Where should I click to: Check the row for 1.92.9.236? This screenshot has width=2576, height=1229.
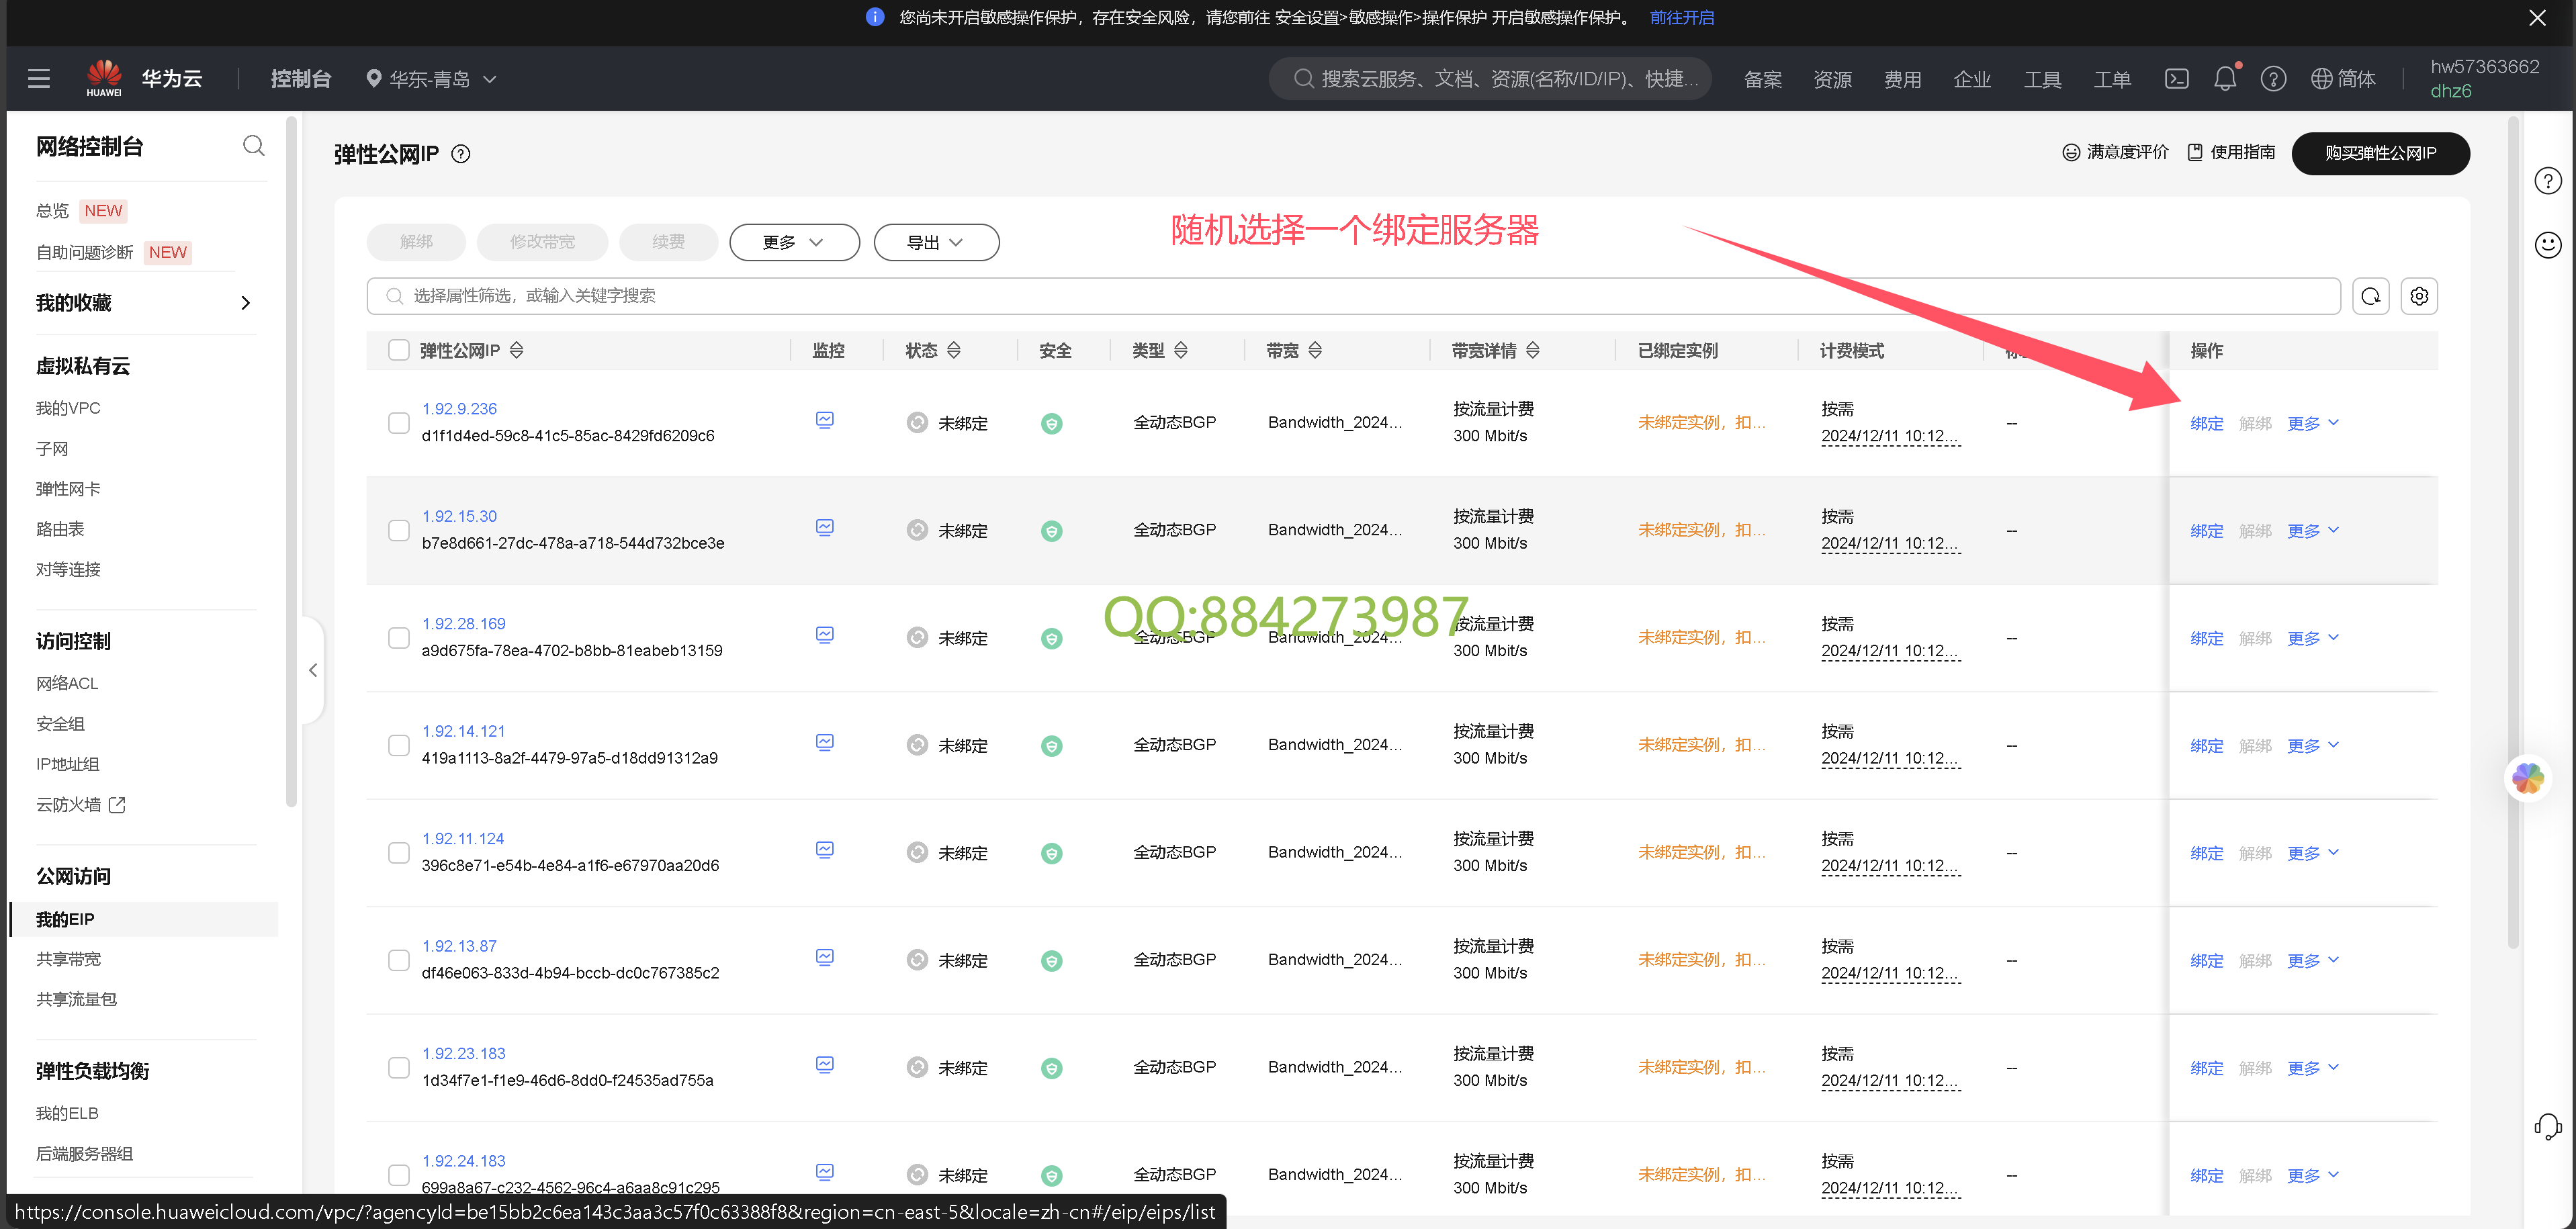tap(399, 423)
